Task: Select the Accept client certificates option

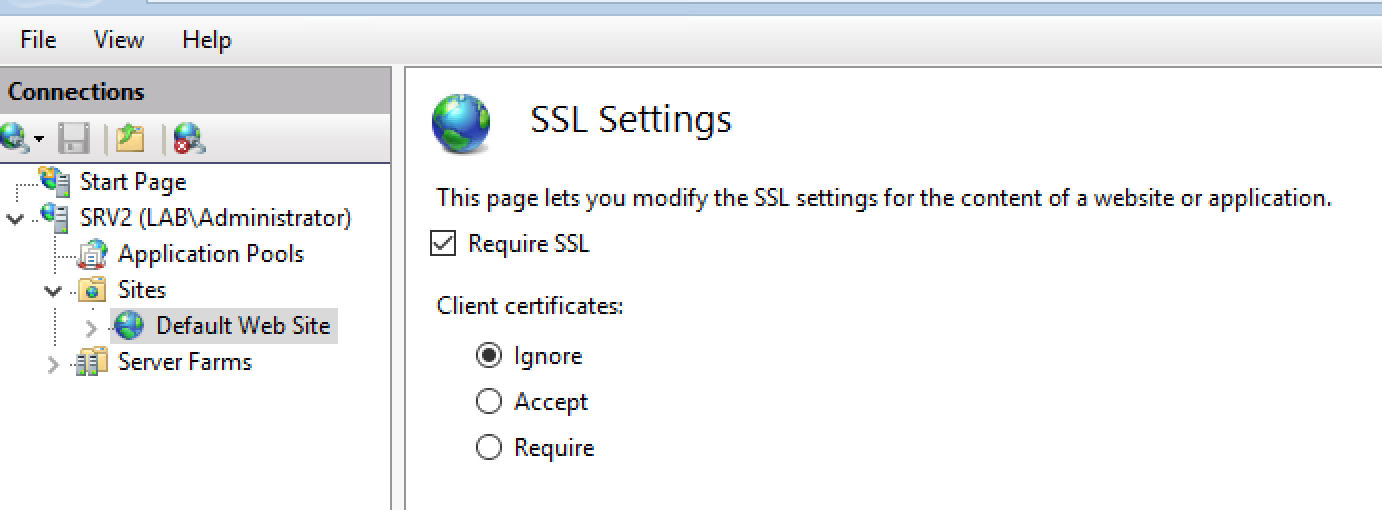Action: pos(489,402)
